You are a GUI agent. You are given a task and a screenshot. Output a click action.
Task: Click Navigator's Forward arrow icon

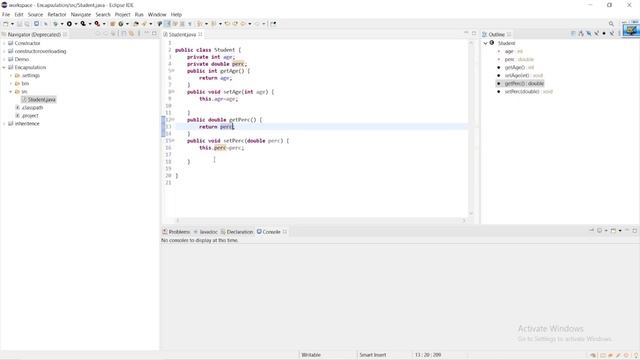pos(106,34)
